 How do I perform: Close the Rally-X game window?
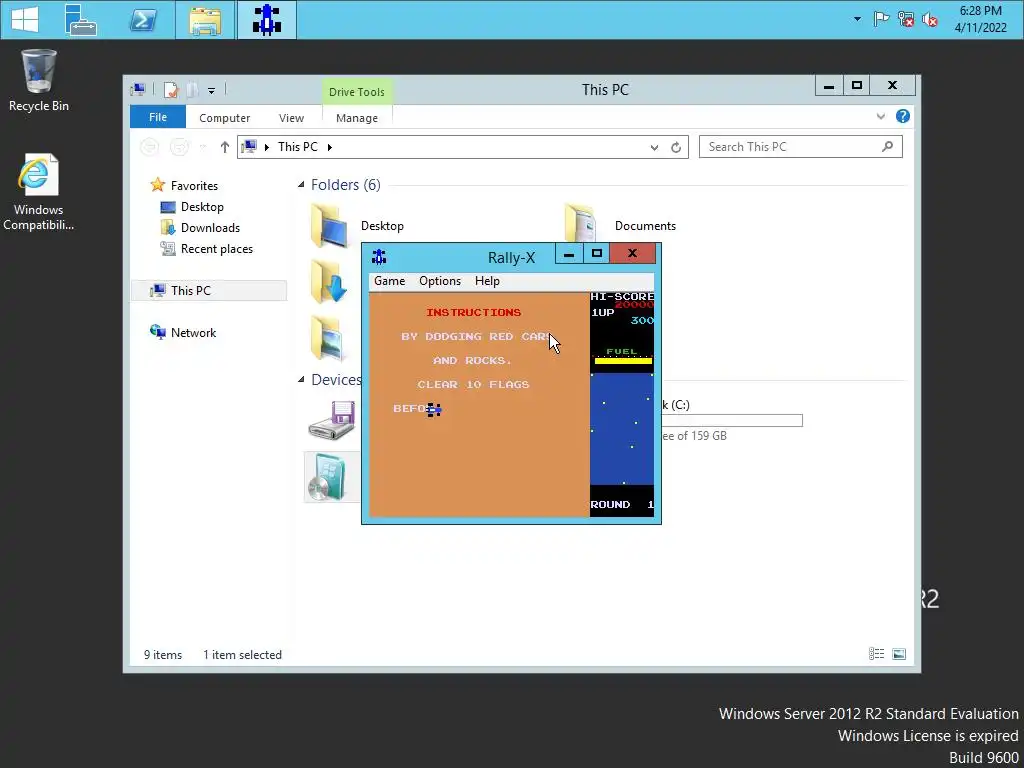[632, 253]
